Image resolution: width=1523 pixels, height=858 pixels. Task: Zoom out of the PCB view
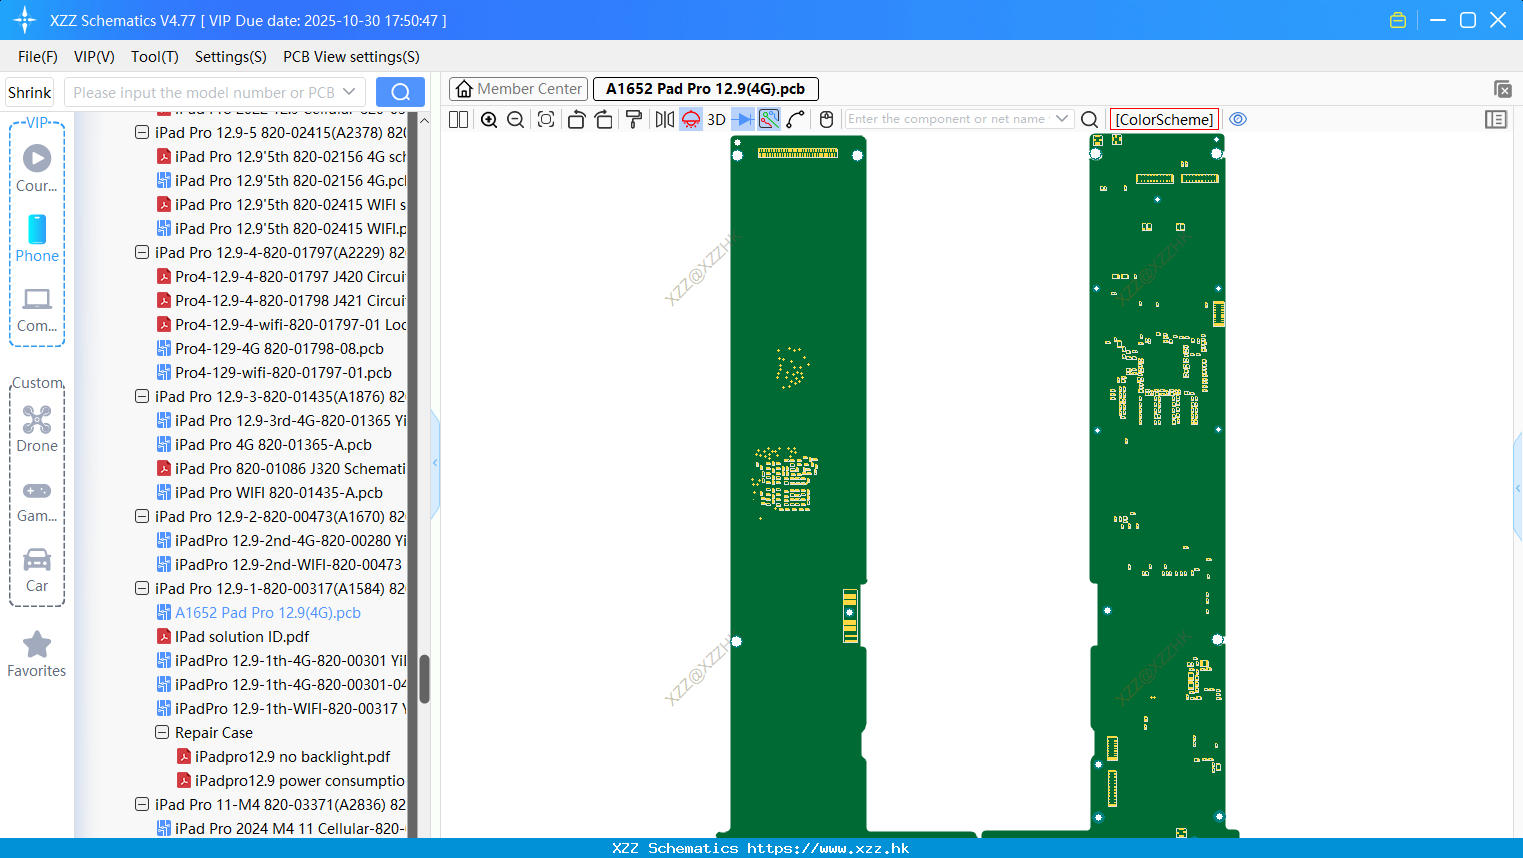[x=516, y=120]
